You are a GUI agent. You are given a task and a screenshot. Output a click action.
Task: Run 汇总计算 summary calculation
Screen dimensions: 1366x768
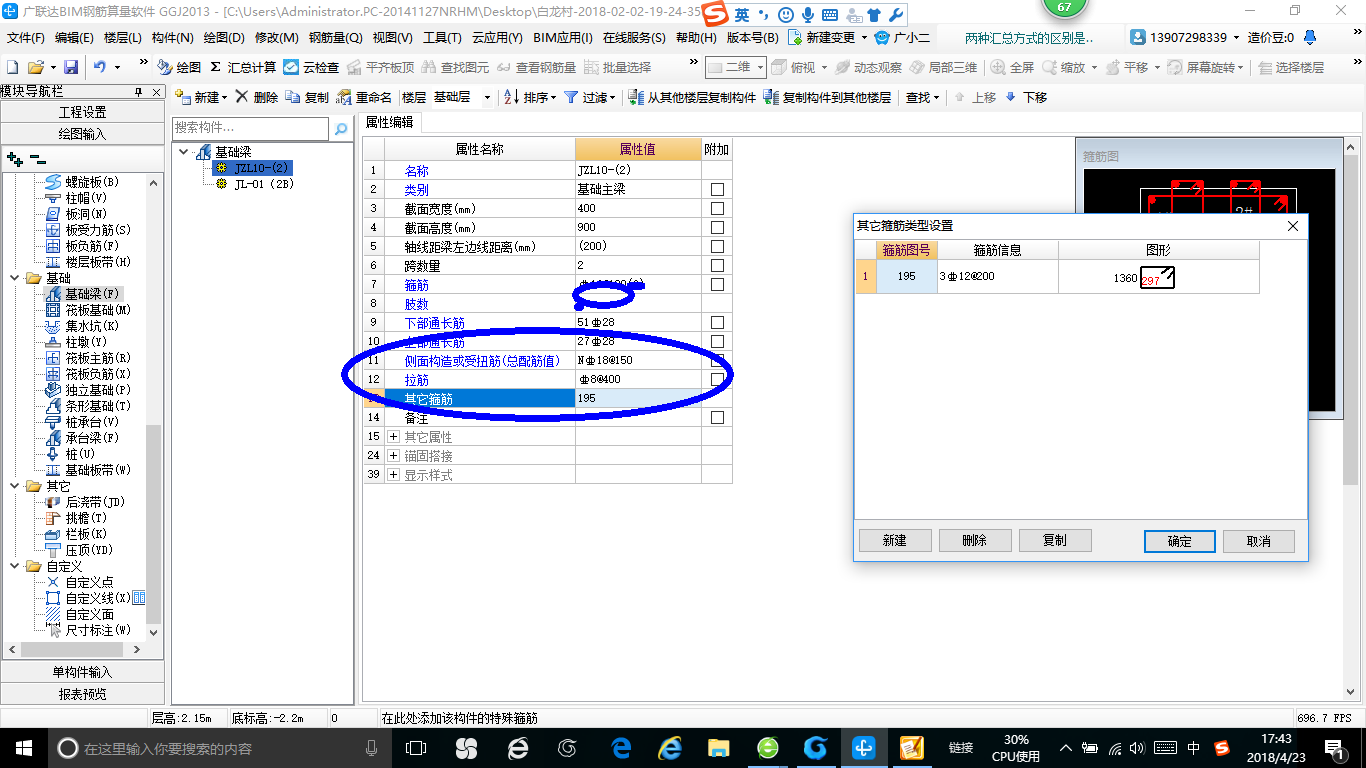[x=243, y=67]
